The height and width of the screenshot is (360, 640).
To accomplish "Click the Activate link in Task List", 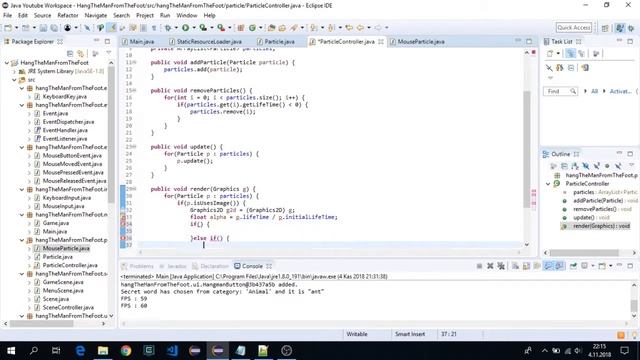I will click(620, 91).
